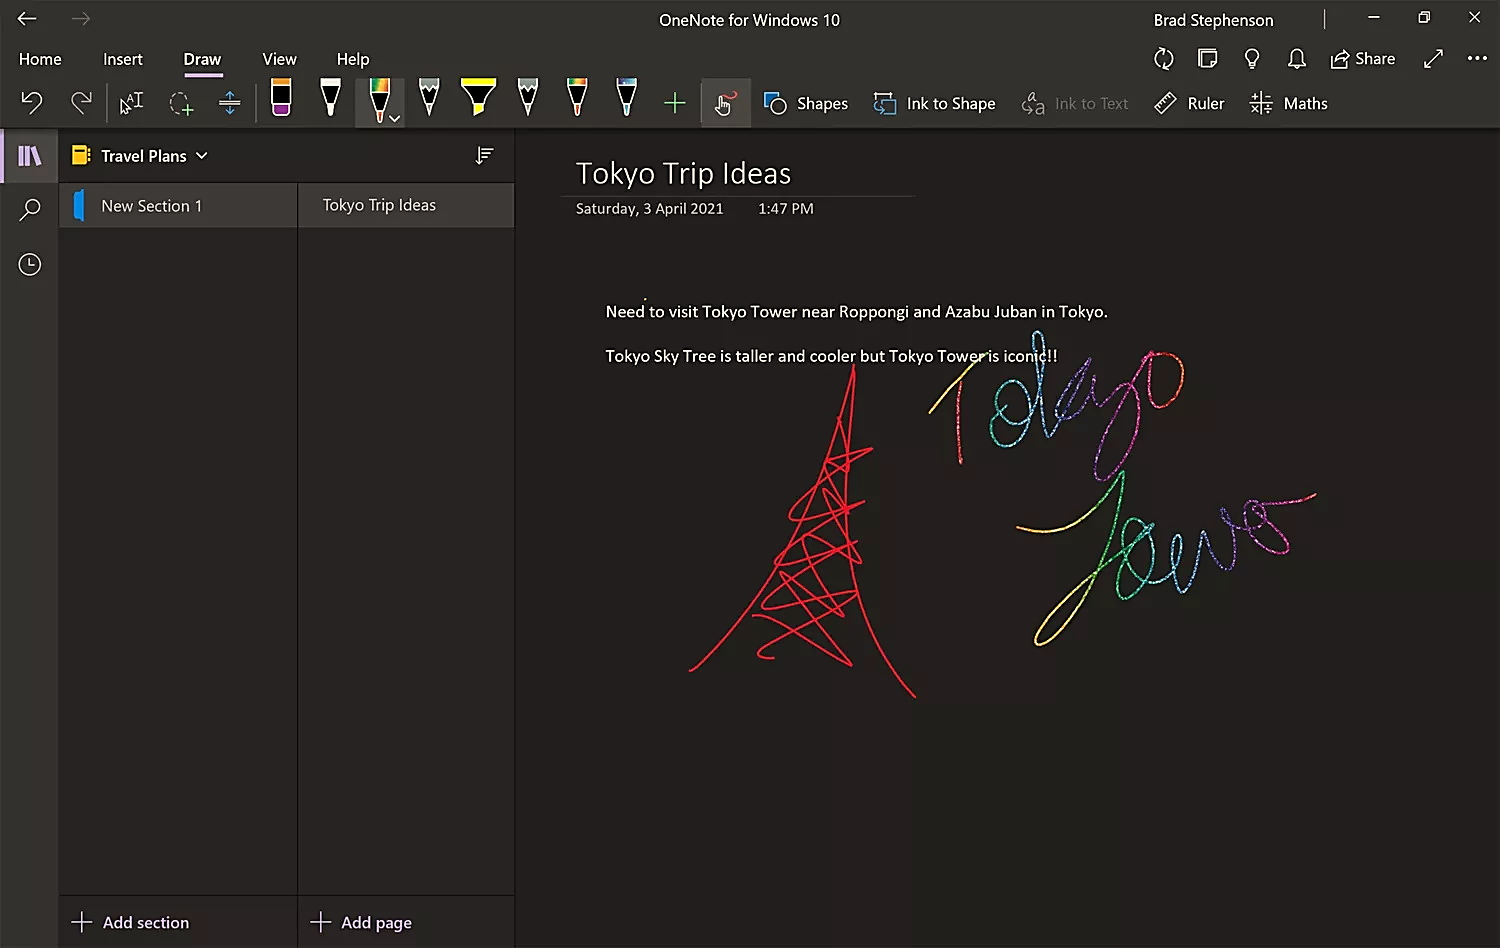Viewport: 1500px width, 948px height.
Task: Click the sentence about visiting Tokyo Tower
Action: tap(856, 312)
